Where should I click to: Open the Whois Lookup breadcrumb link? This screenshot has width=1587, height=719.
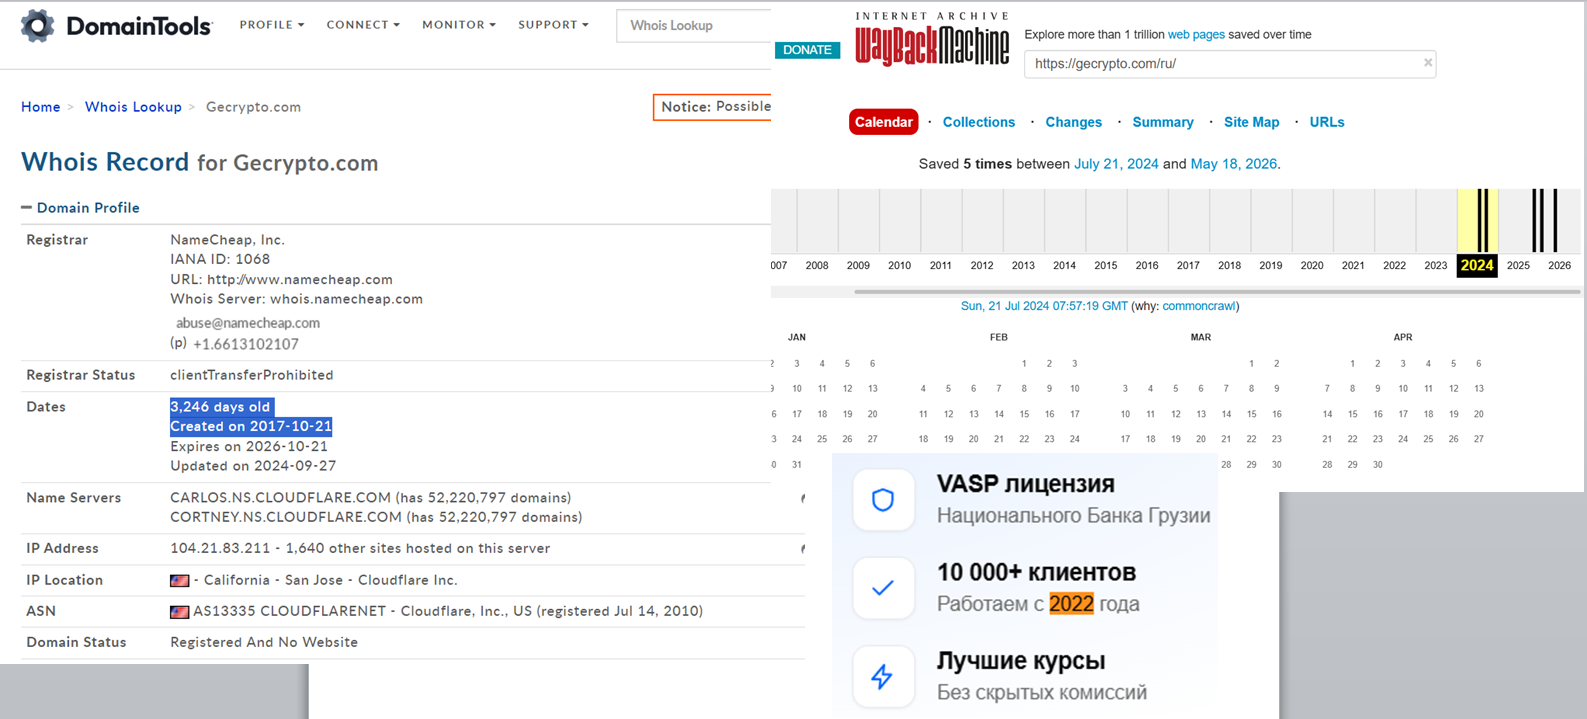coord(133,107)
